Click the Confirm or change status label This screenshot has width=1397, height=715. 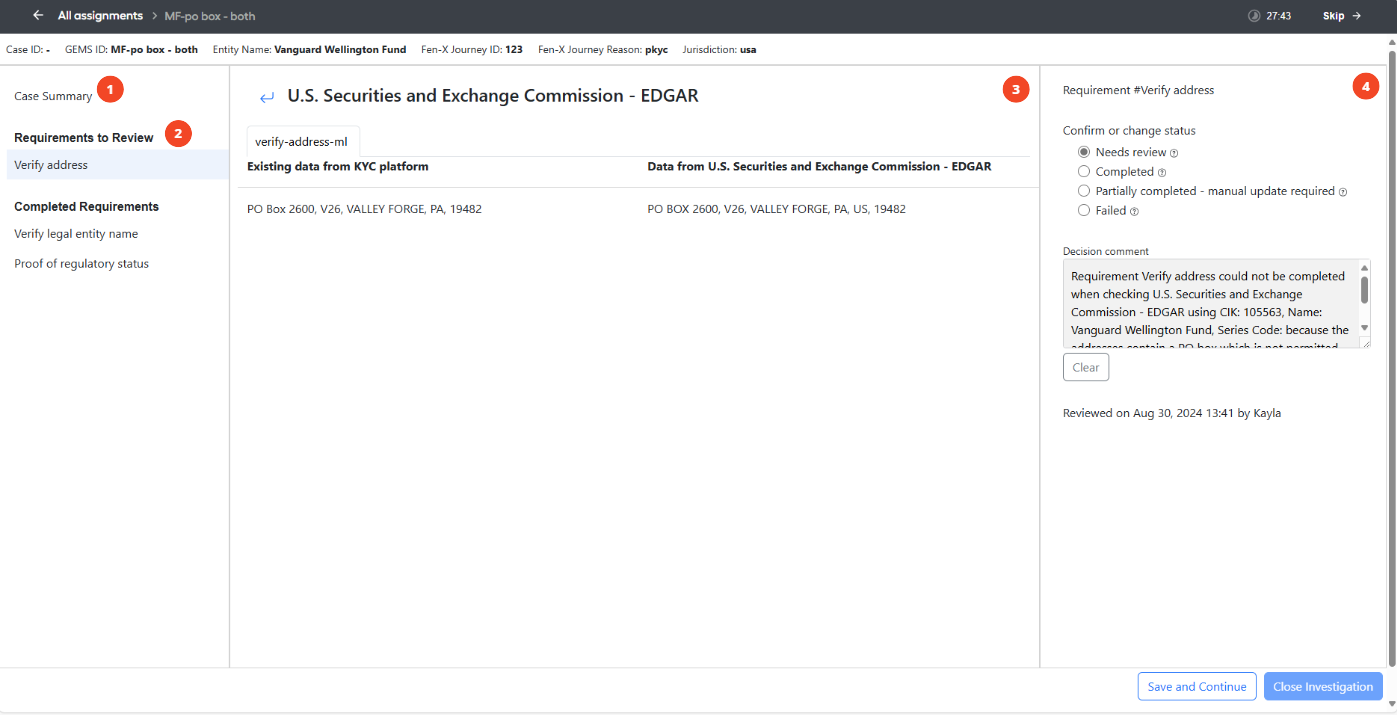coord(1129,131)
